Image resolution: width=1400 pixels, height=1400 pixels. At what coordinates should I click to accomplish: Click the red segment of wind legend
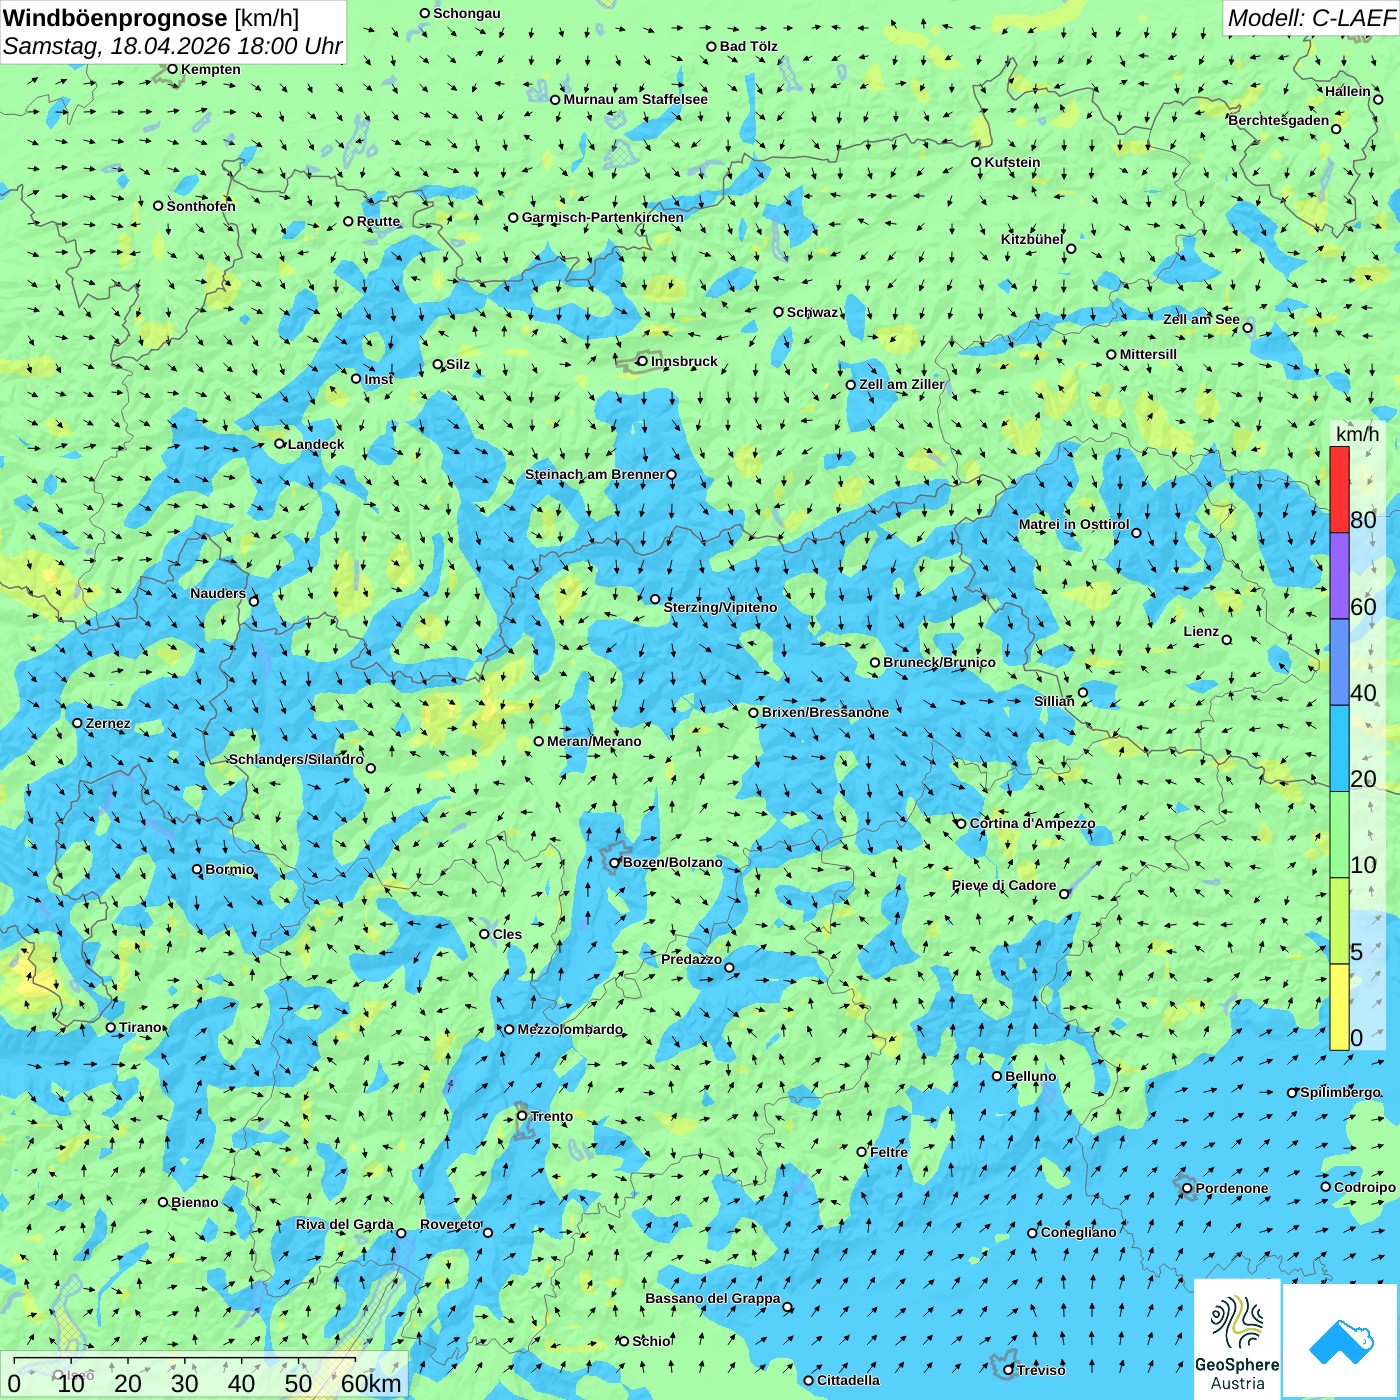tap(1339, 489)
